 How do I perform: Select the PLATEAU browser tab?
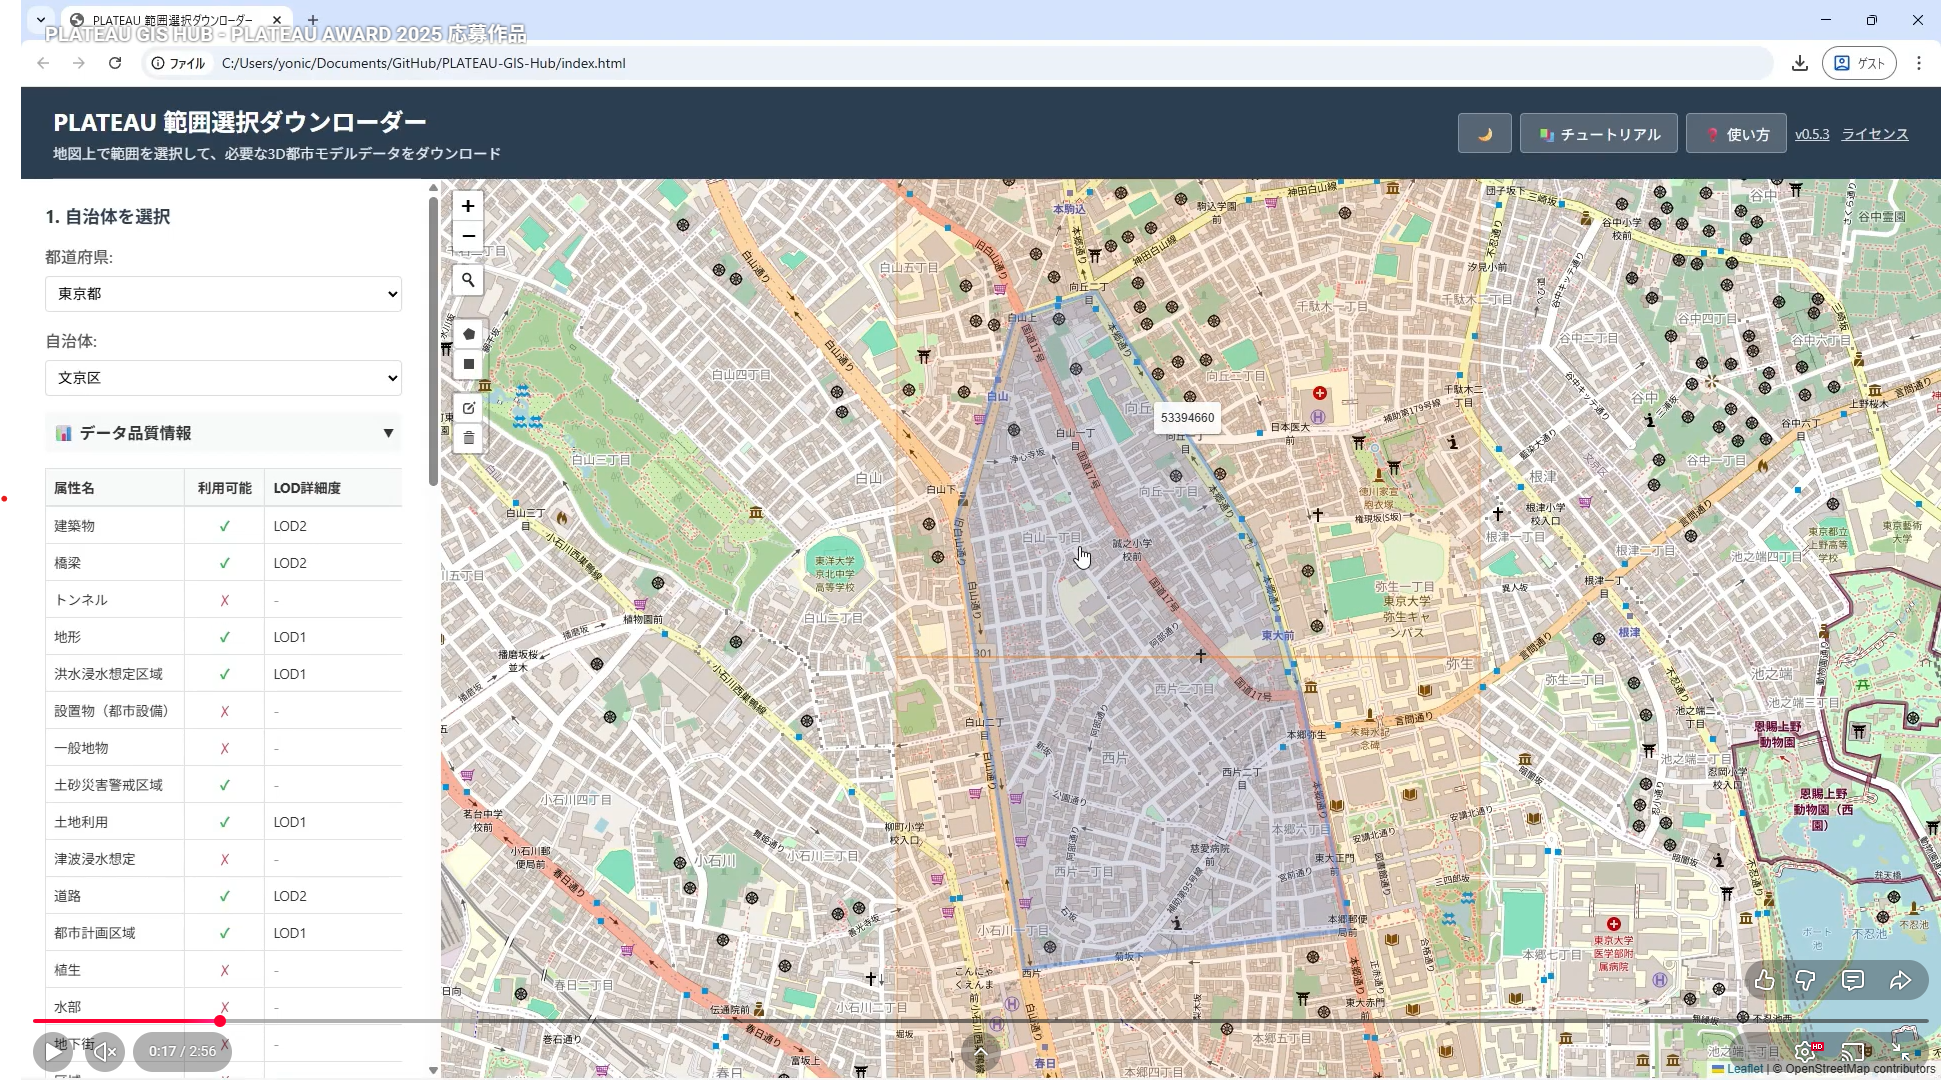172,19
